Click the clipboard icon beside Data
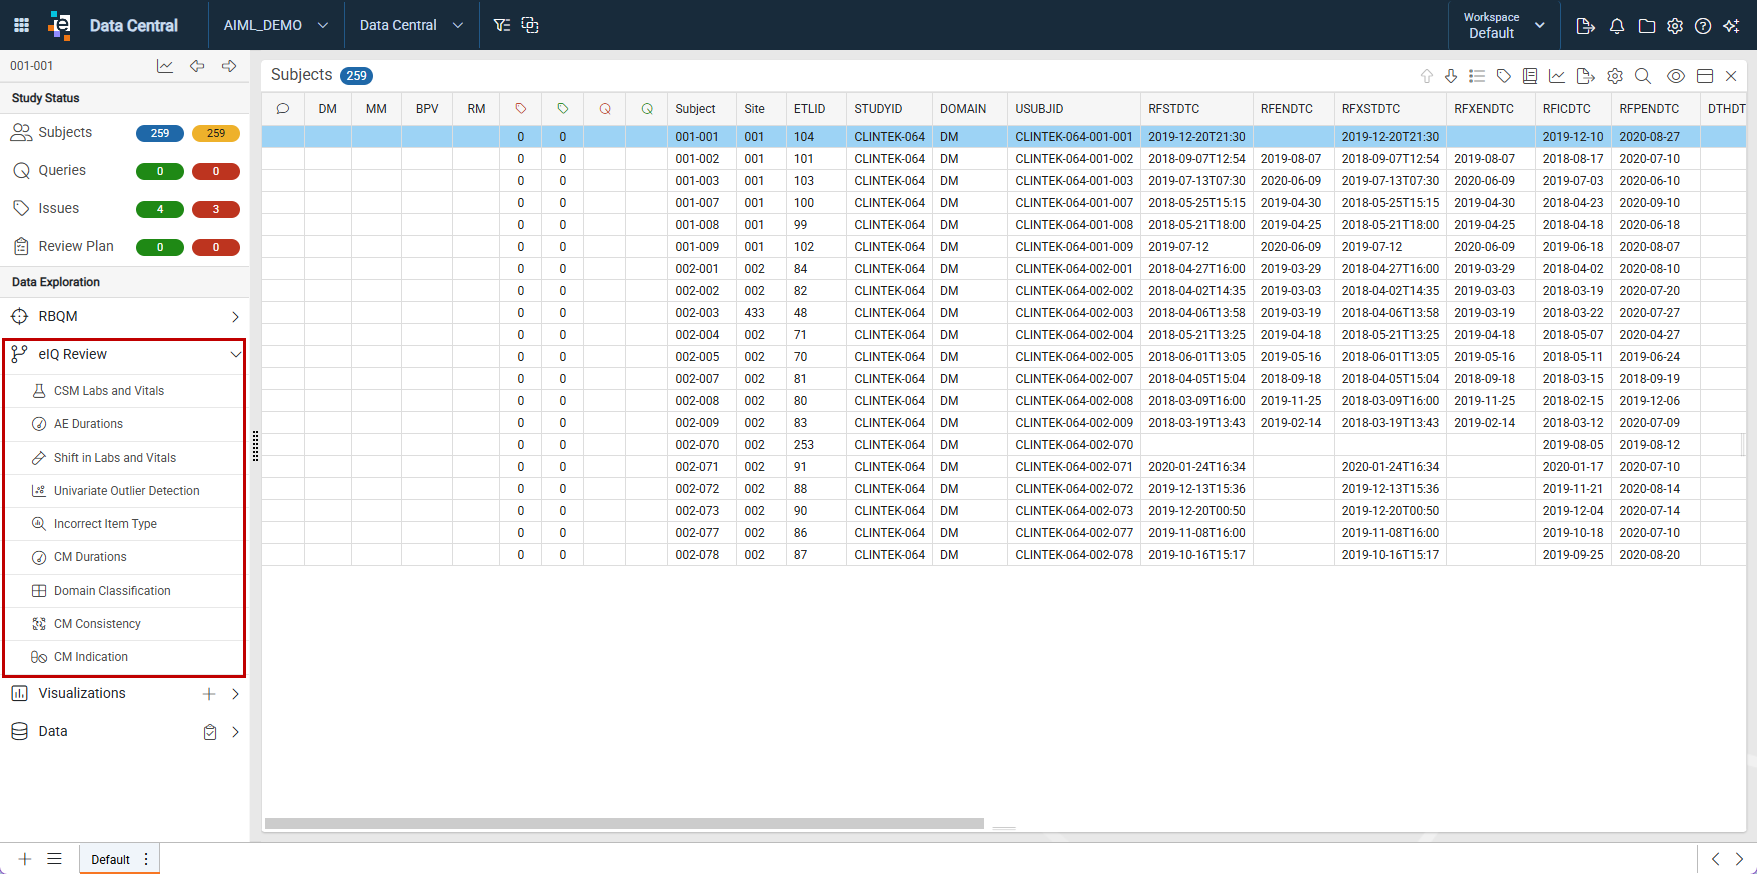 coord(210,732)
